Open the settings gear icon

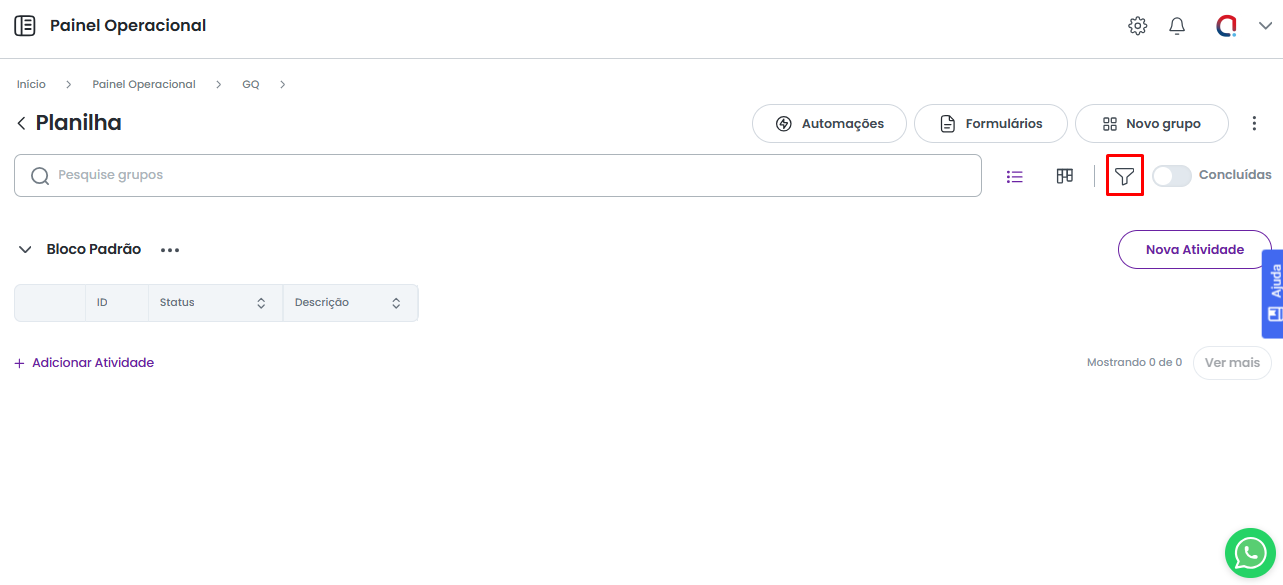(x=1137, y=26)
